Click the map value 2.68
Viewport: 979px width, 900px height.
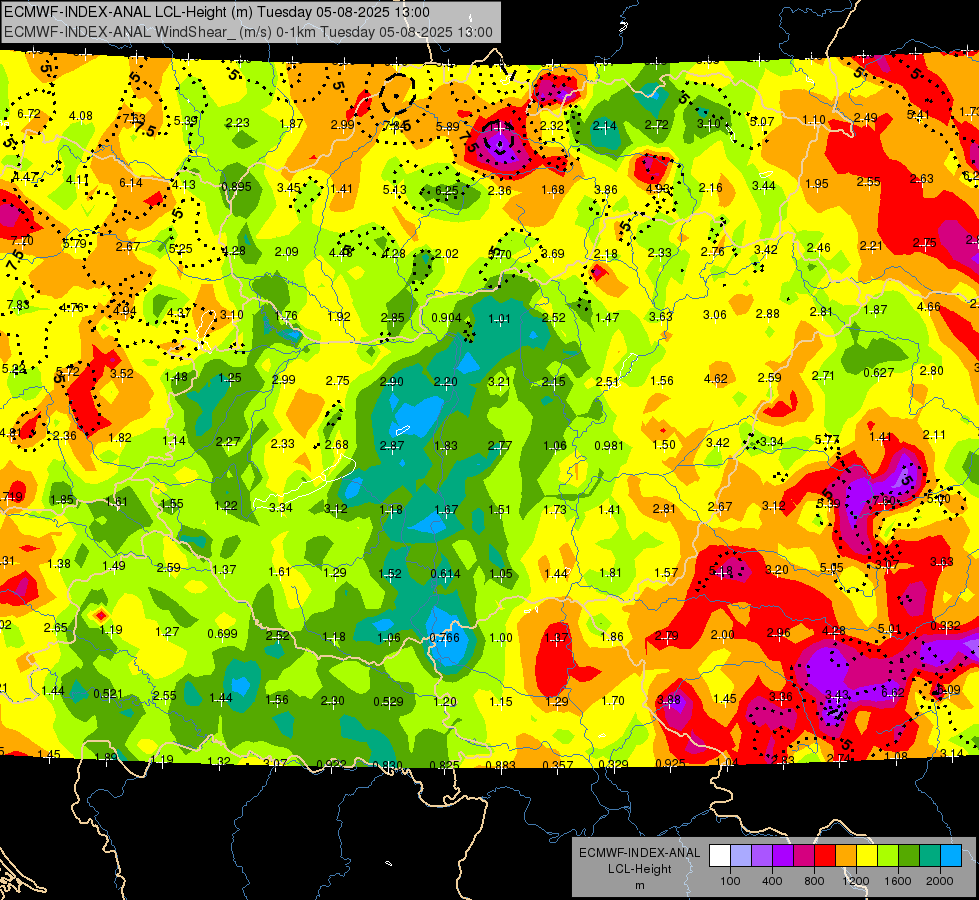coord(337,445)
